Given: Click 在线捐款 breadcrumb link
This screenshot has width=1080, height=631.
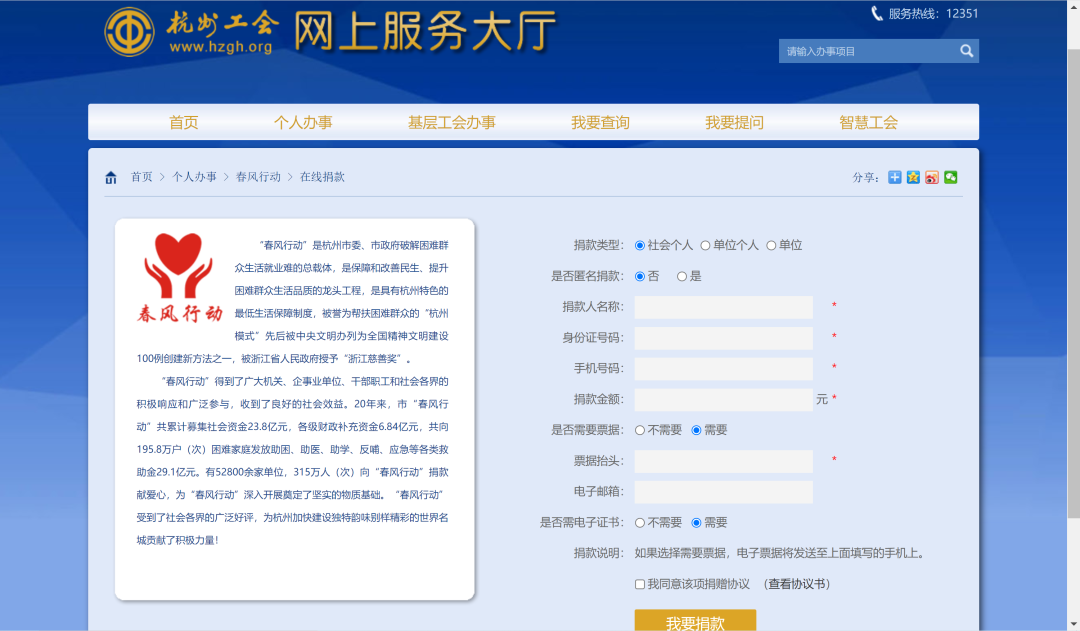Looking at the screenshot, I should click(x=322, y=177).
